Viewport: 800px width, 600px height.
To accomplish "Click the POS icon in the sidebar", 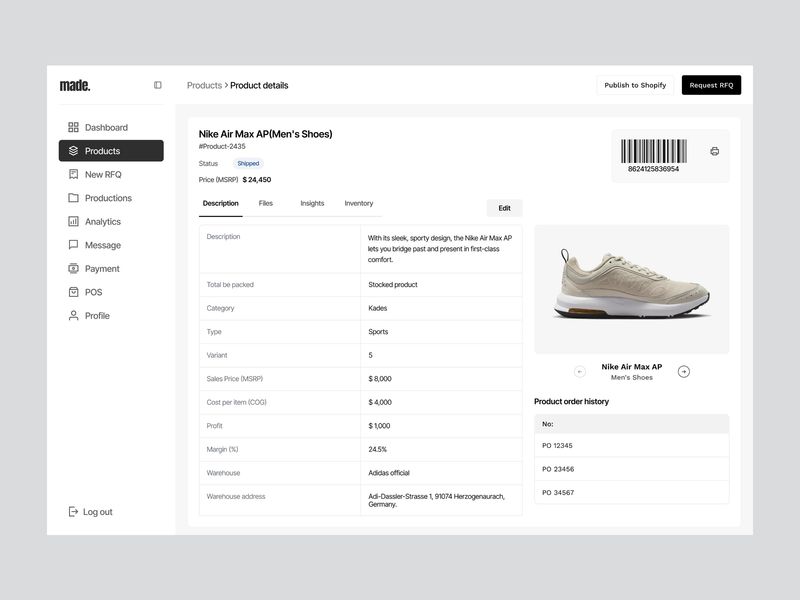I will [x=73, y=292].
